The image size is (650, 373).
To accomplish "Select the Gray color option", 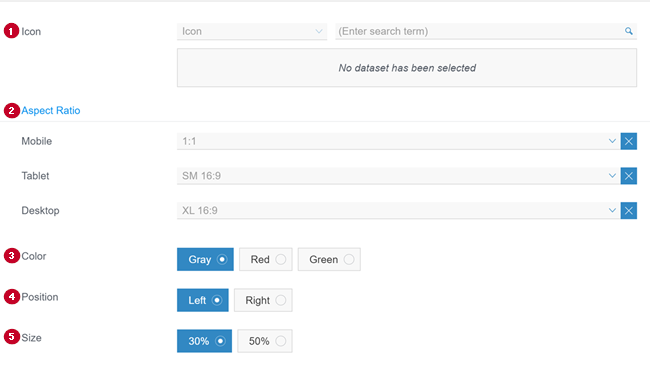I will 205,259.
